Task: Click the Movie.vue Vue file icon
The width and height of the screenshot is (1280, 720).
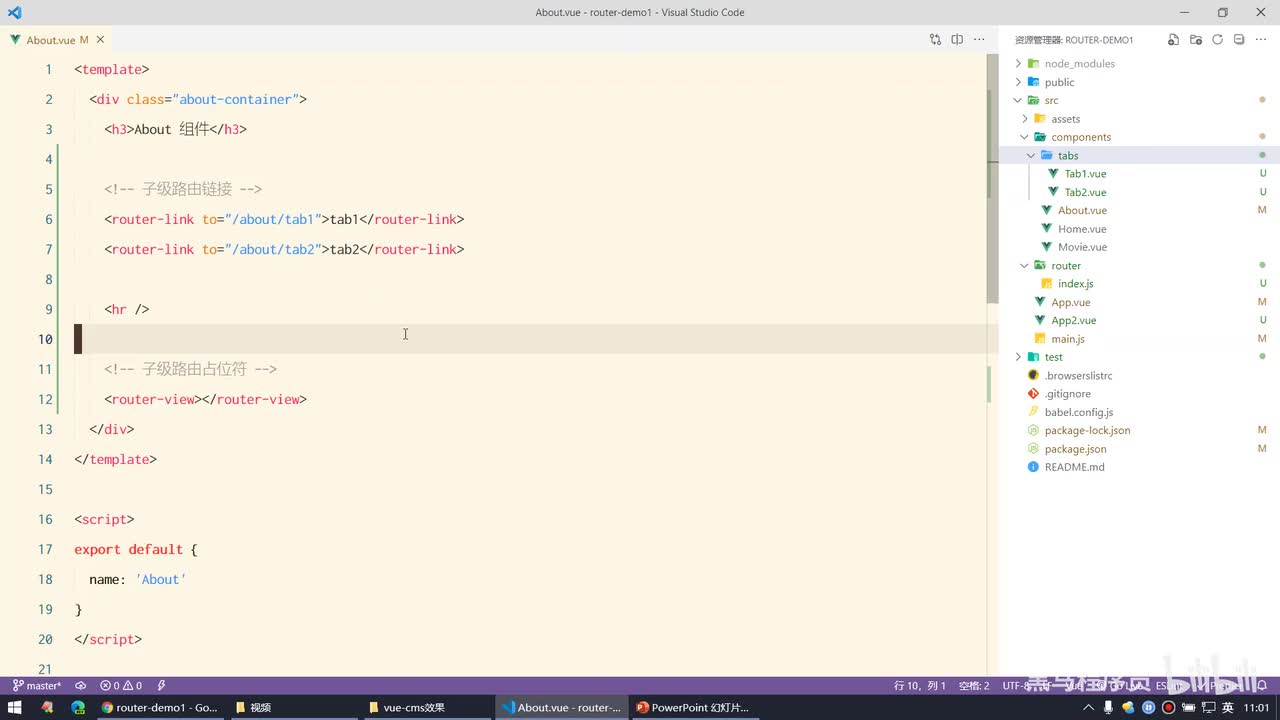Action: (1047, 247)
